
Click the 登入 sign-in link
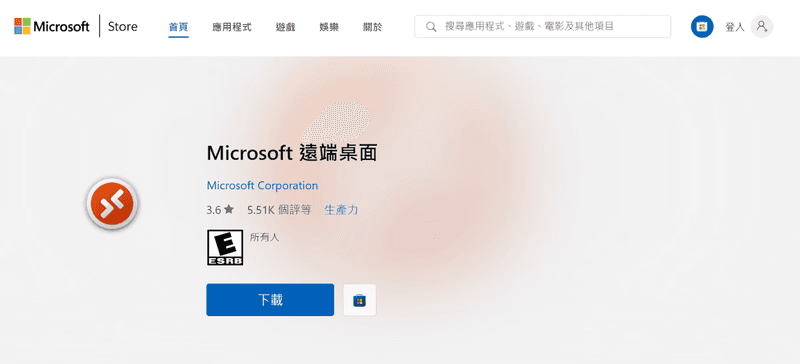click(x=735, y=27)
